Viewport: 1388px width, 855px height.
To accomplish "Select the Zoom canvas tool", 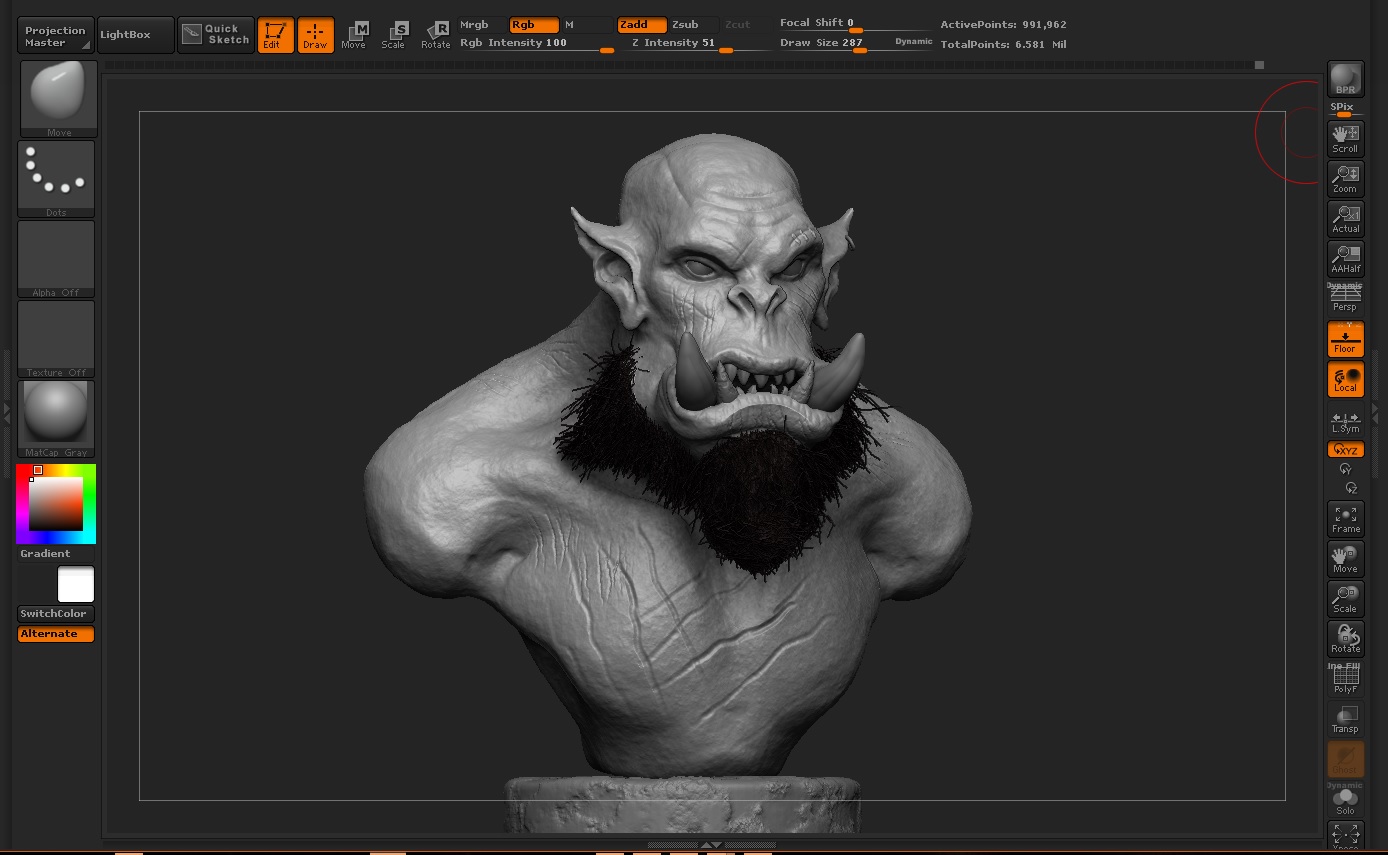I will tap(1345, 179).
